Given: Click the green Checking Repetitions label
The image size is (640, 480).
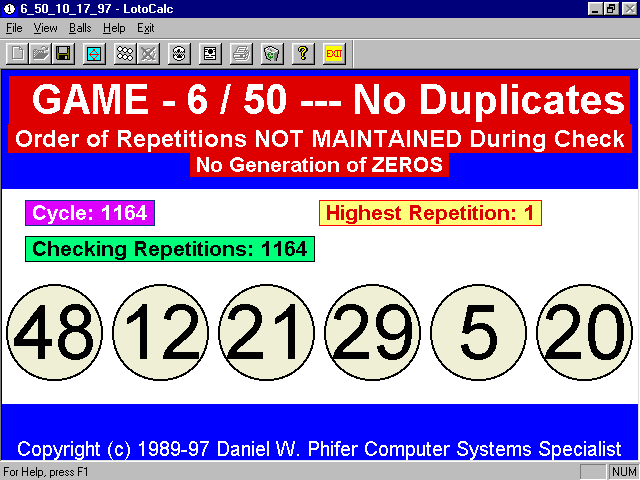Looking at the screenshot, I should [170, 249].
